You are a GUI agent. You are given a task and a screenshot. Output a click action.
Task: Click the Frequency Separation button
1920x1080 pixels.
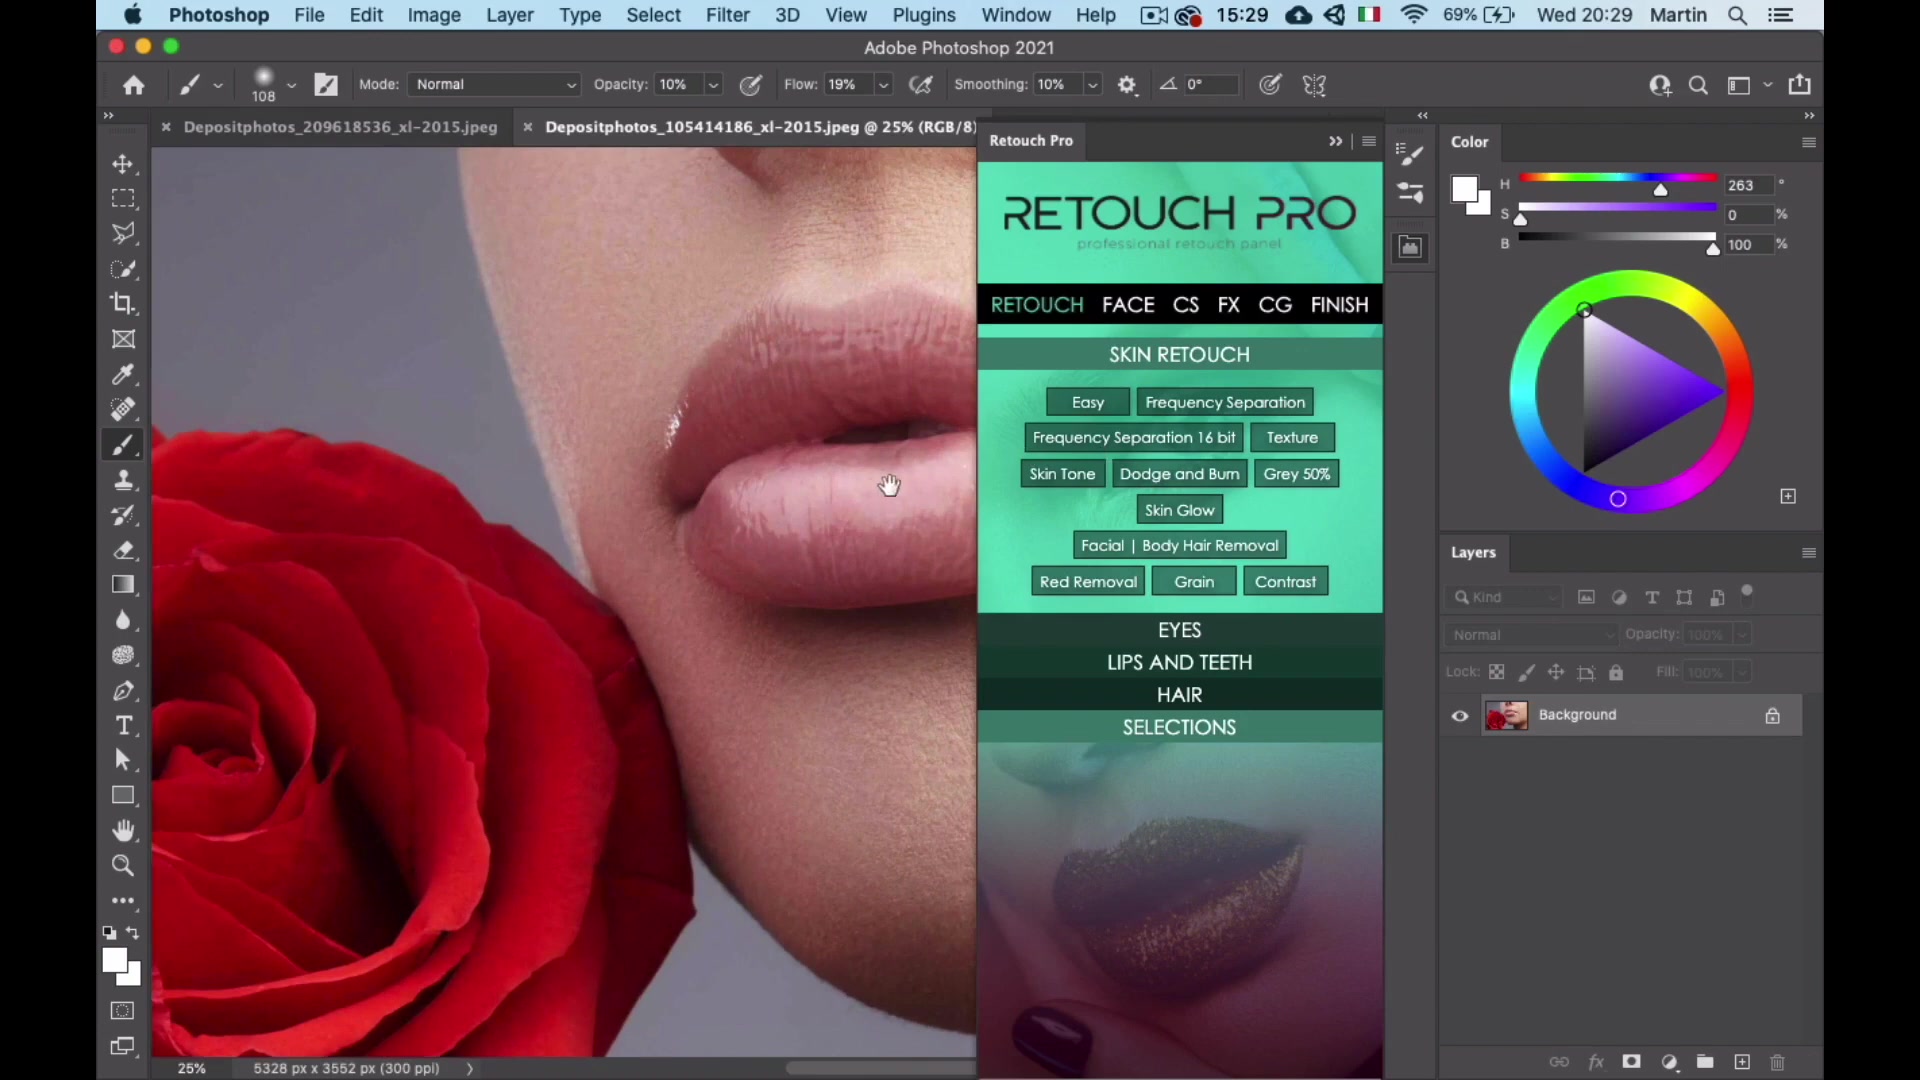pyautogui.click(x=1224, y=402)
